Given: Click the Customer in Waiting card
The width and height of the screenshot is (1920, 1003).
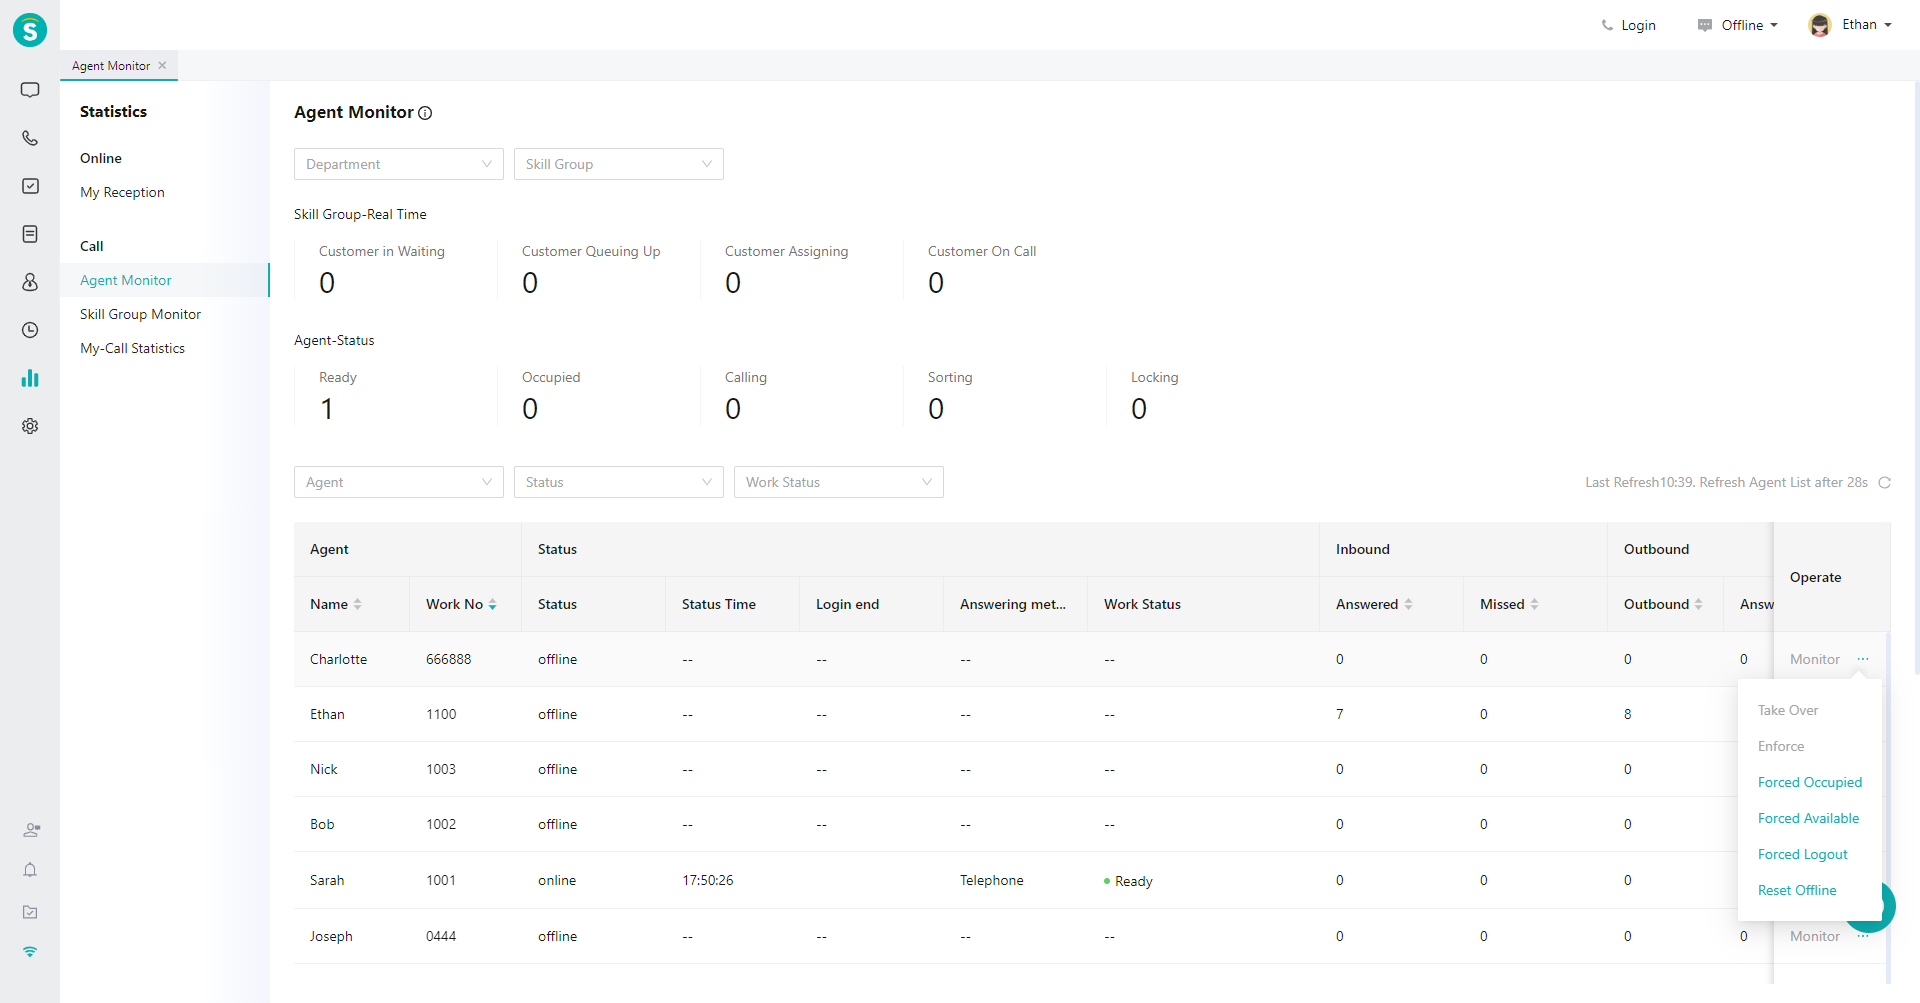Looking at the screenshot, I should 396,271.
